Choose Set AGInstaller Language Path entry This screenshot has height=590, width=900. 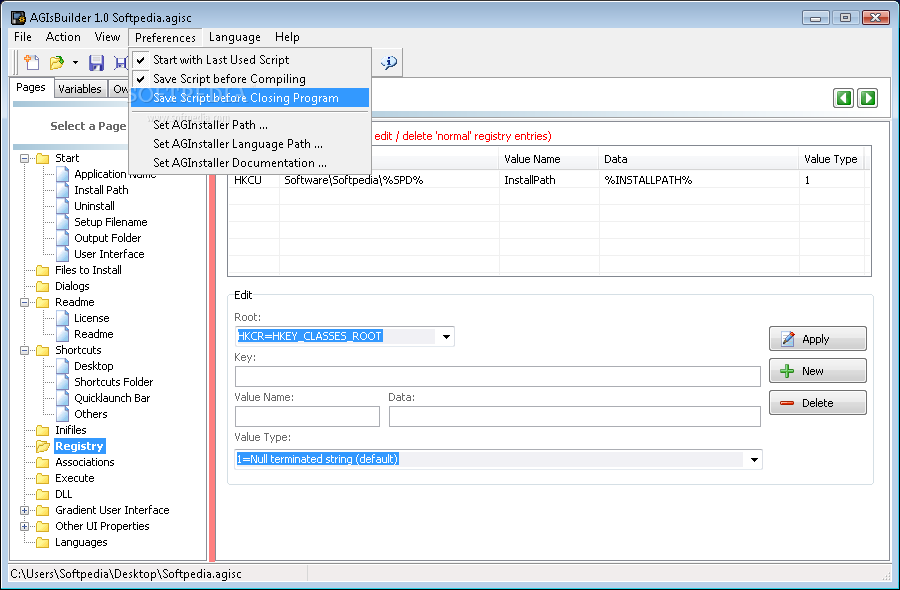(250, 143)
